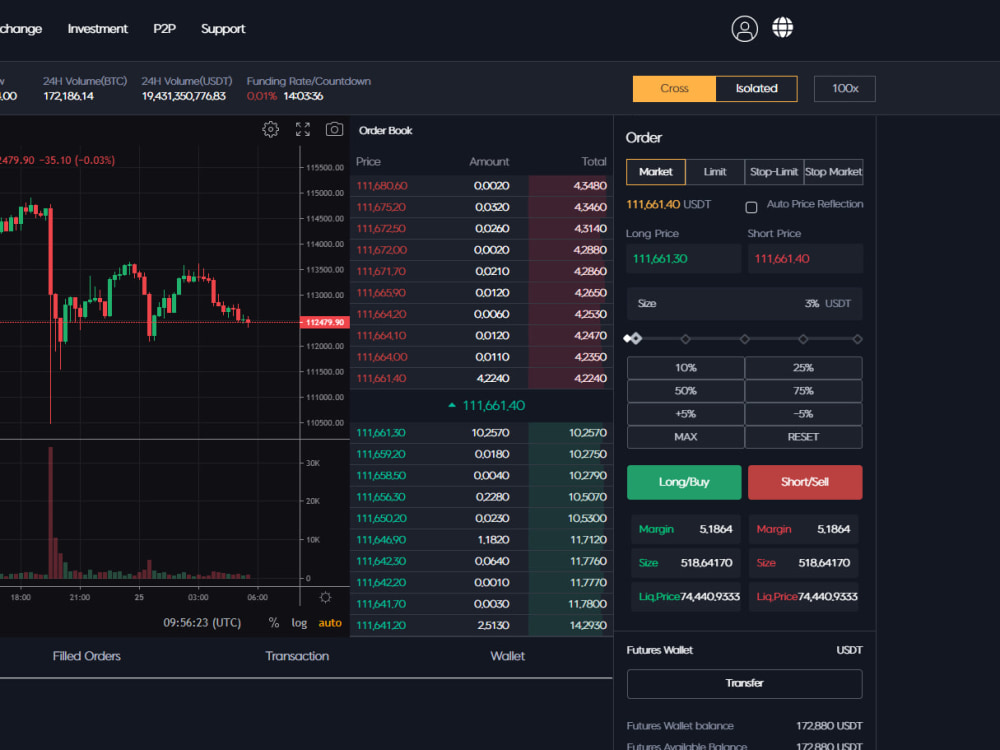Click the Long Price field 111,661.30
Image resolution: width=1000 pixels, height=750 pixels.
(684, 259)
